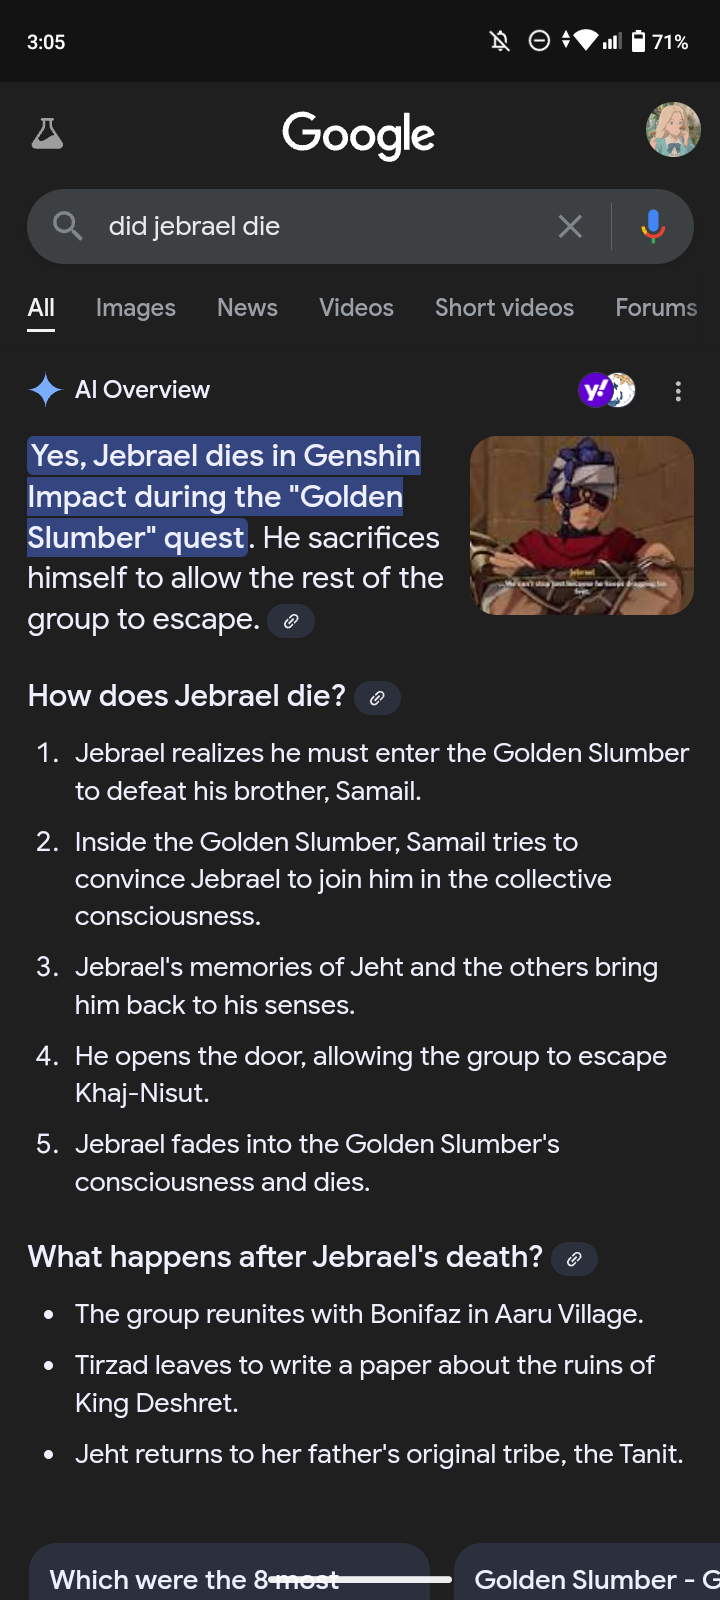The width and height of the screenshot is (720, 1600).
Task: Tap the Jebrael image thumbnail
Action: point(581,525)
